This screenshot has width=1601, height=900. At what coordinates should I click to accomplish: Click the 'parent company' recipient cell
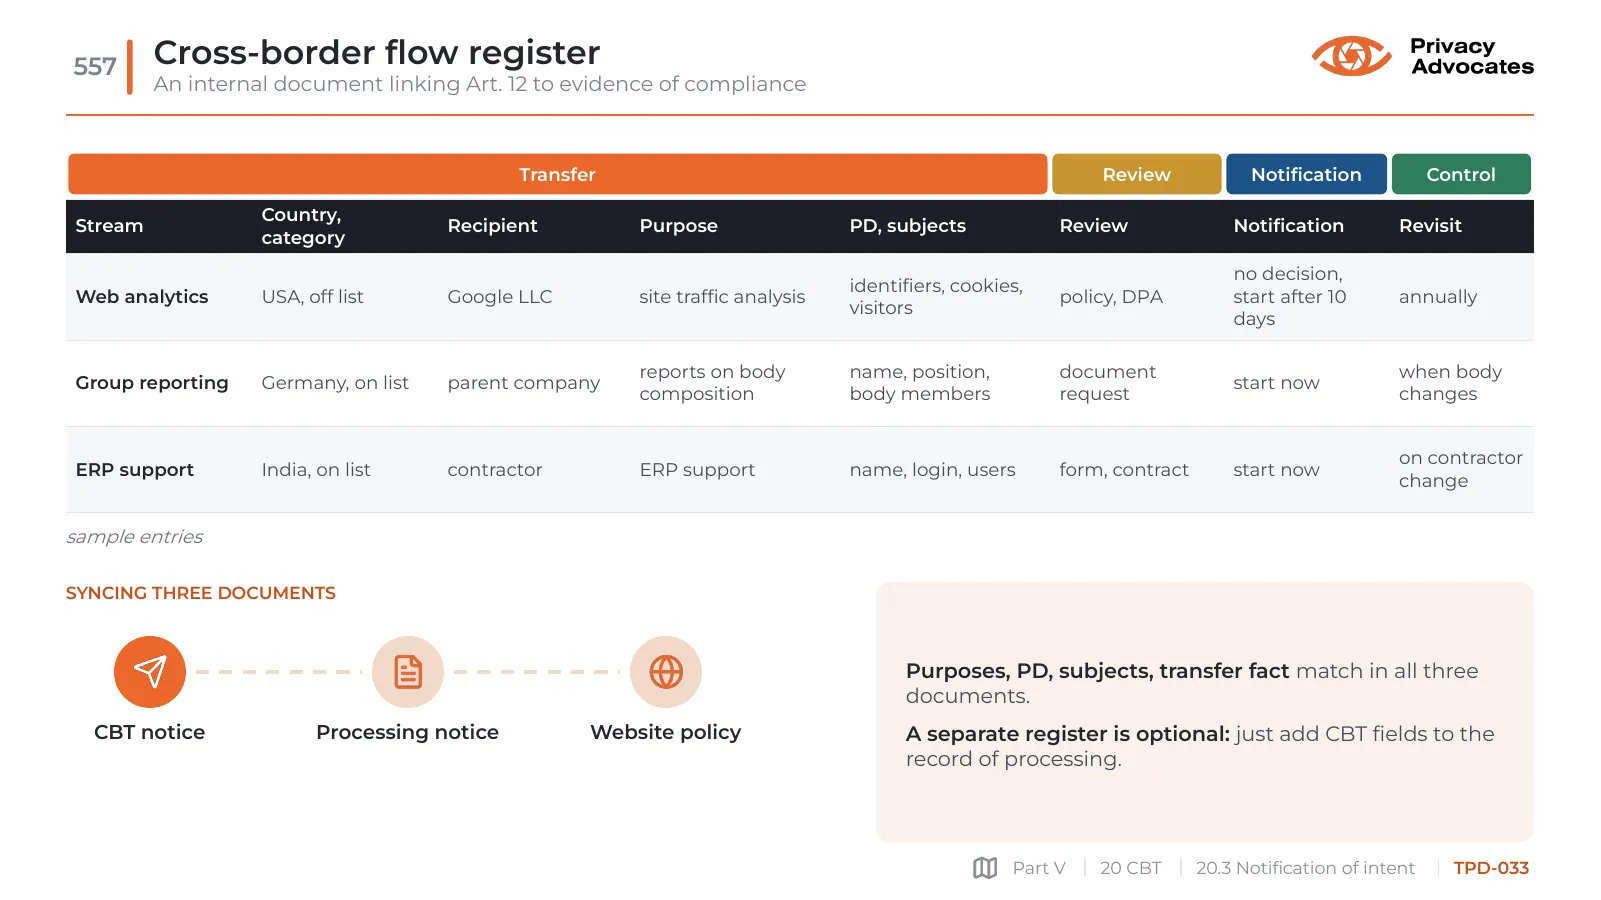523,383
